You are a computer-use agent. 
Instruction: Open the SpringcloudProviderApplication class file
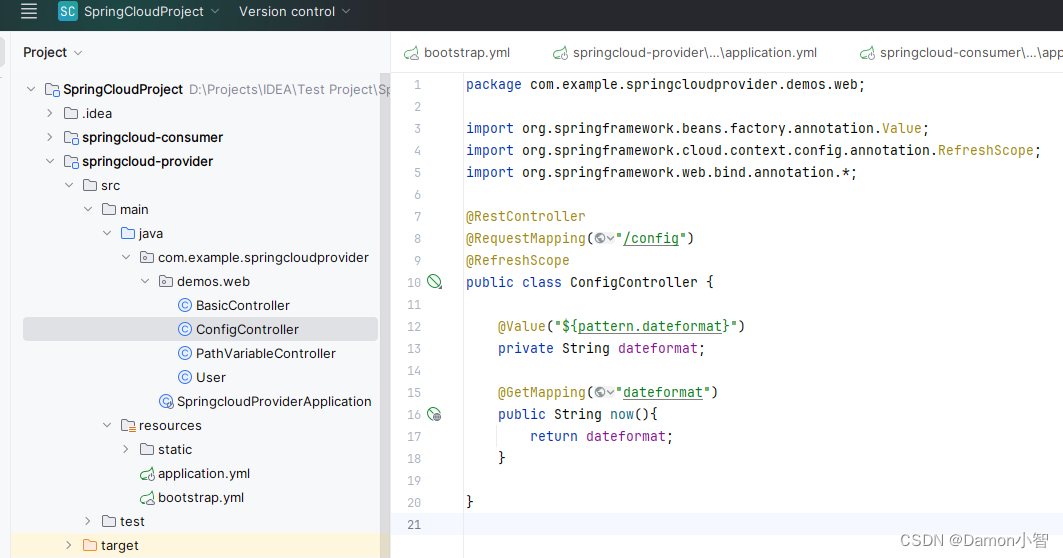(273, 401)
